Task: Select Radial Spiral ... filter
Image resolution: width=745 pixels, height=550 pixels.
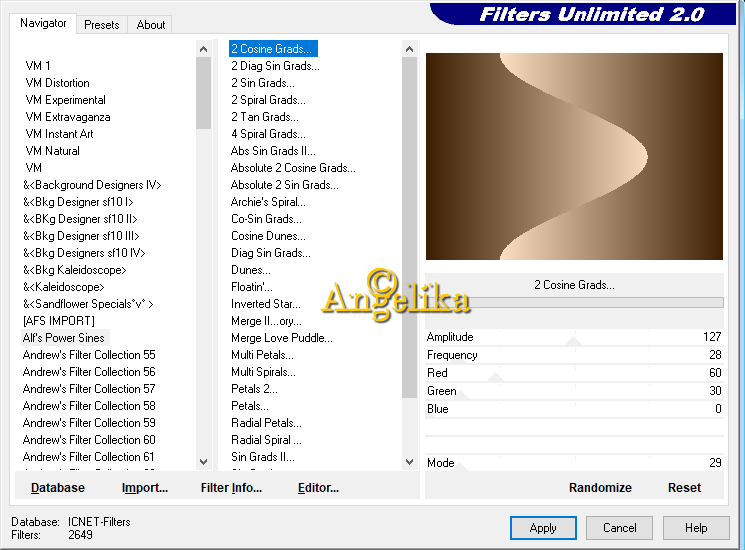Action: click(x=266, y=440)
